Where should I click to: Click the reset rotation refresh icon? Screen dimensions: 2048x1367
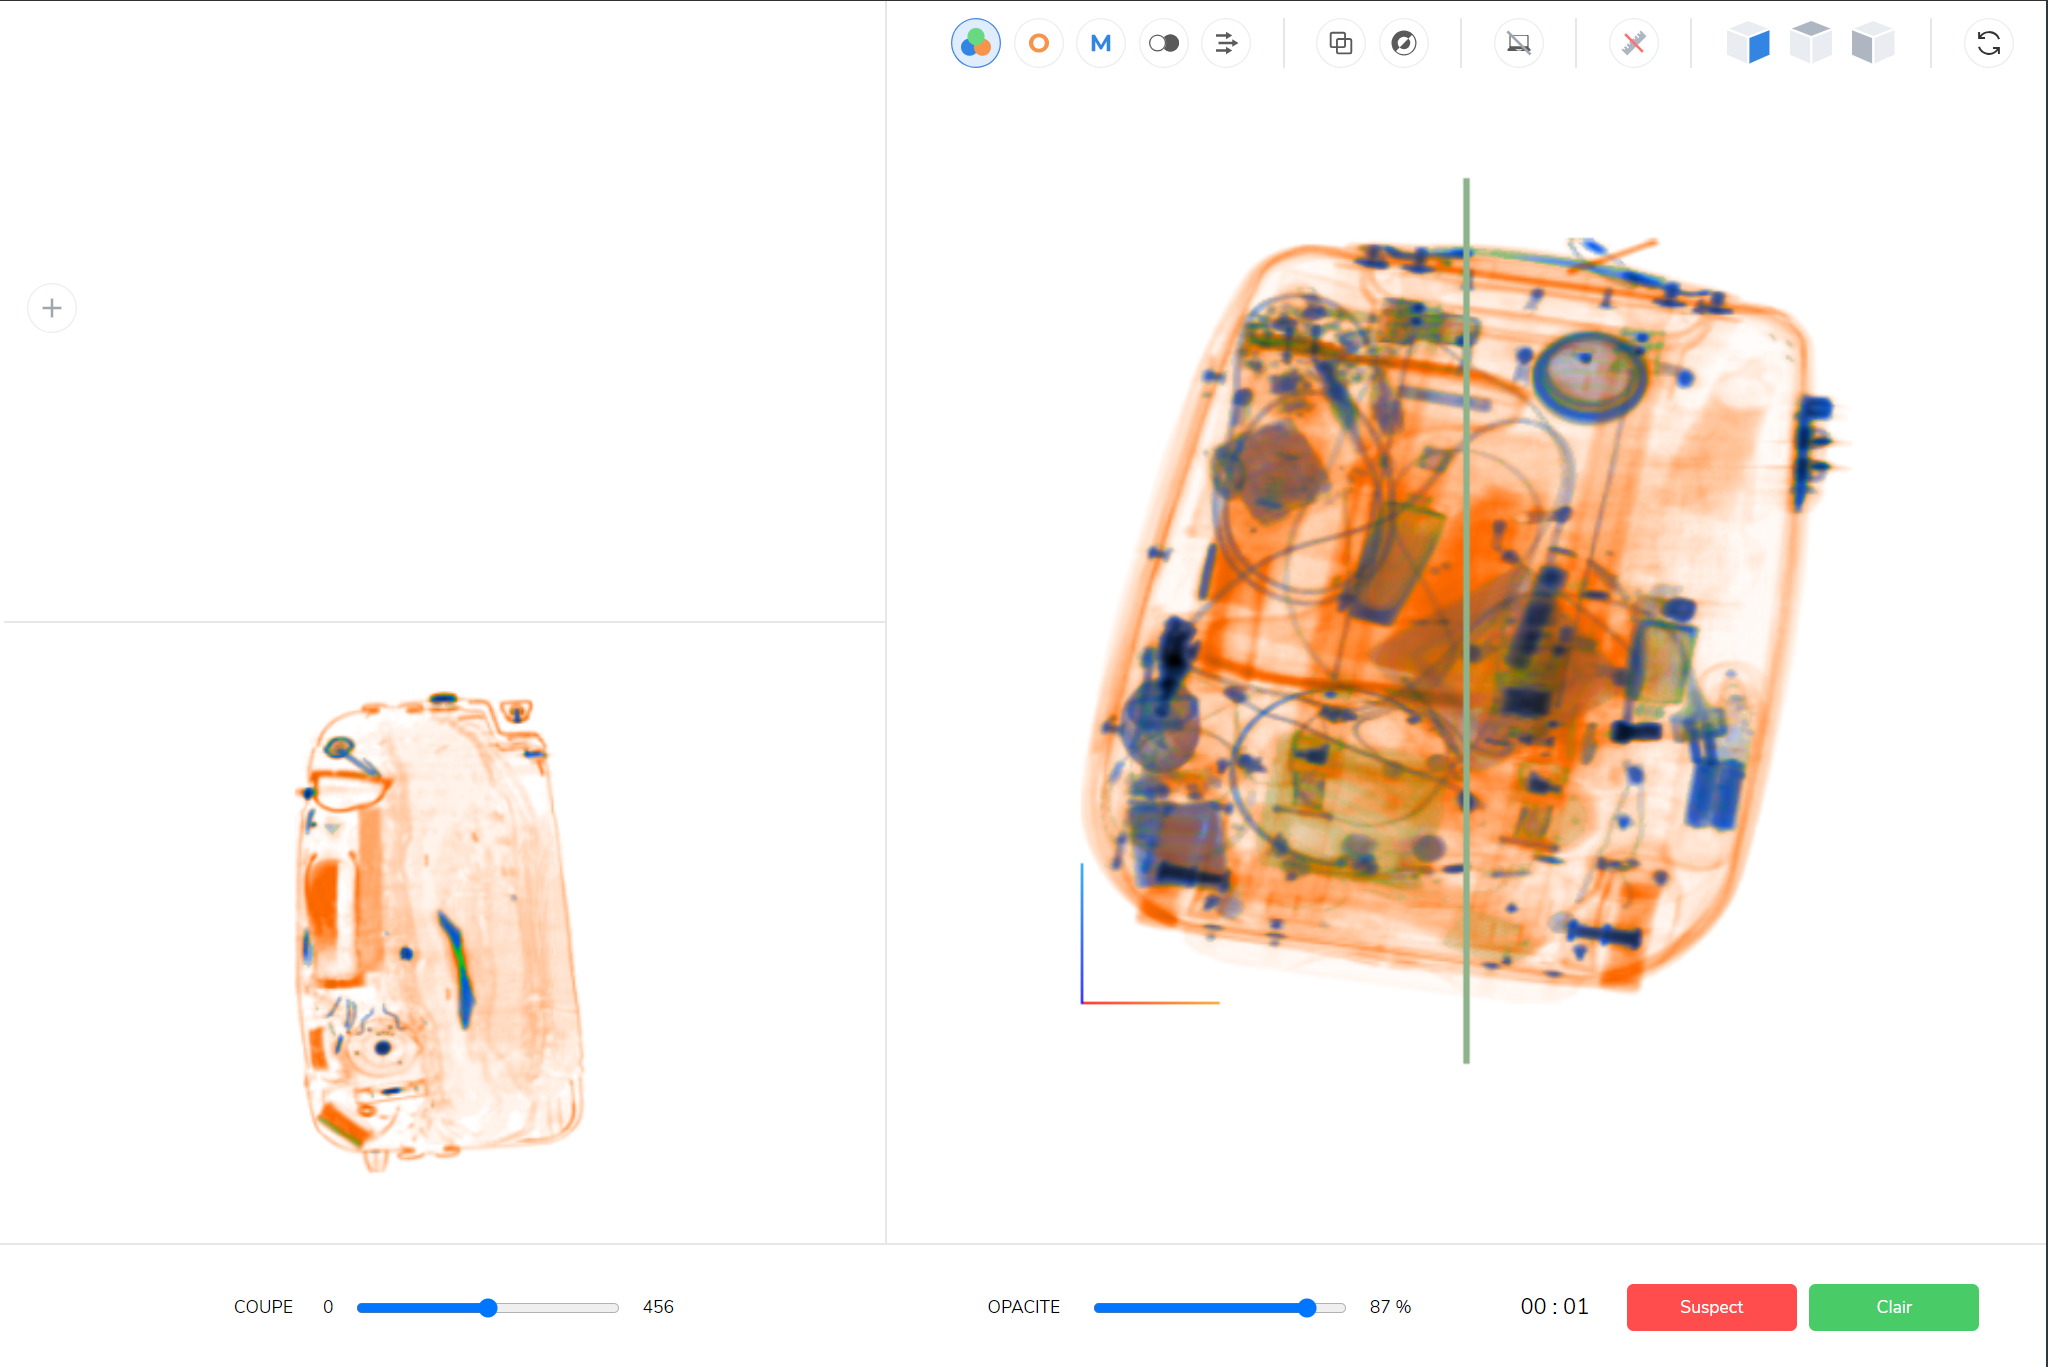[x=1988, y=43]
